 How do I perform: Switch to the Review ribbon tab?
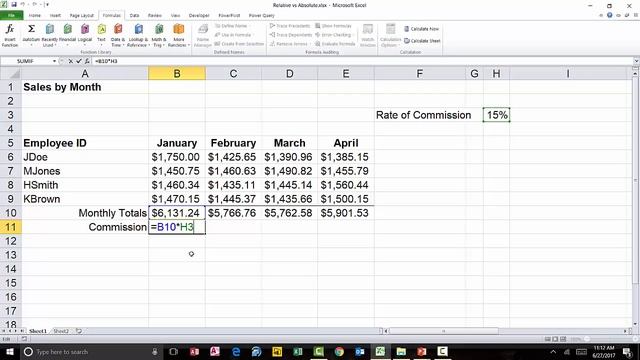pyautogui.click(x=155, y=16)
